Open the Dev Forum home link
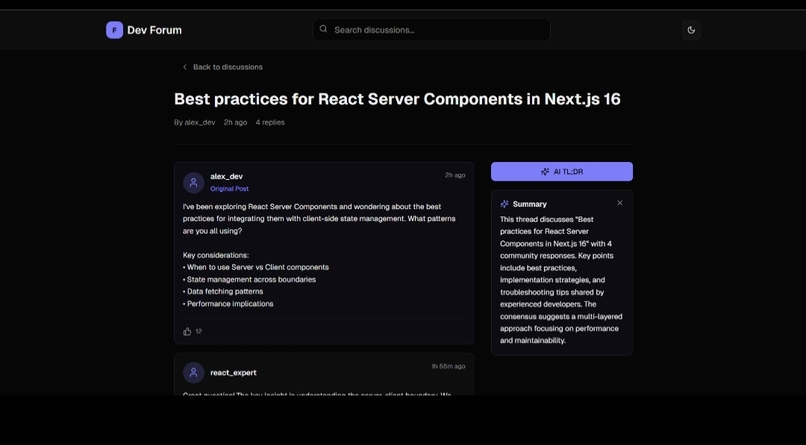Viewport: 806px width, 445px height. (x=144, y=30)
